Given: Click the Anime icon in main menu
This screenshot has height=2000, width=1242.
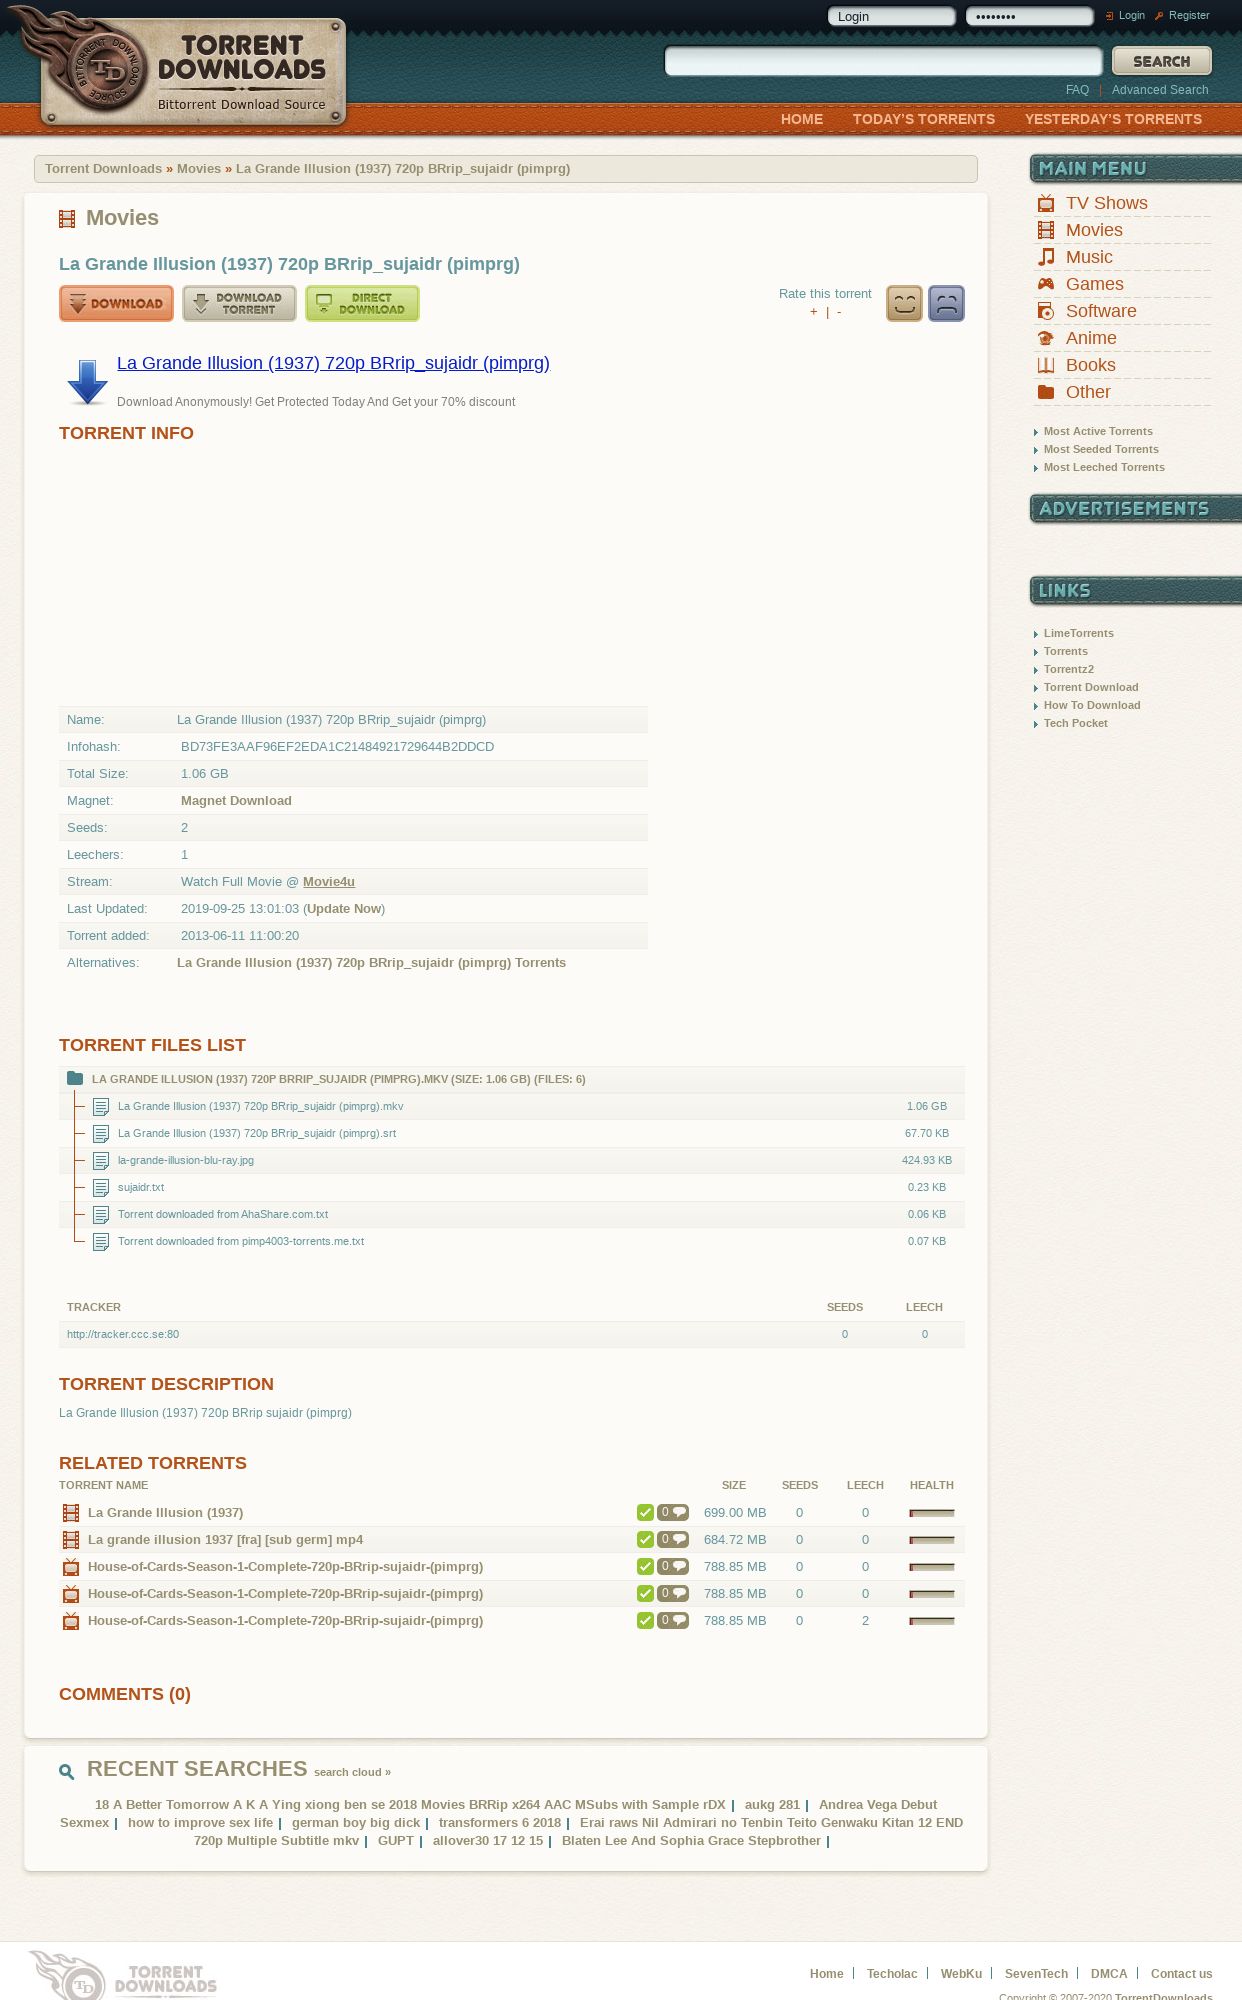Looking at the screenshot, I should (1046, 338).
